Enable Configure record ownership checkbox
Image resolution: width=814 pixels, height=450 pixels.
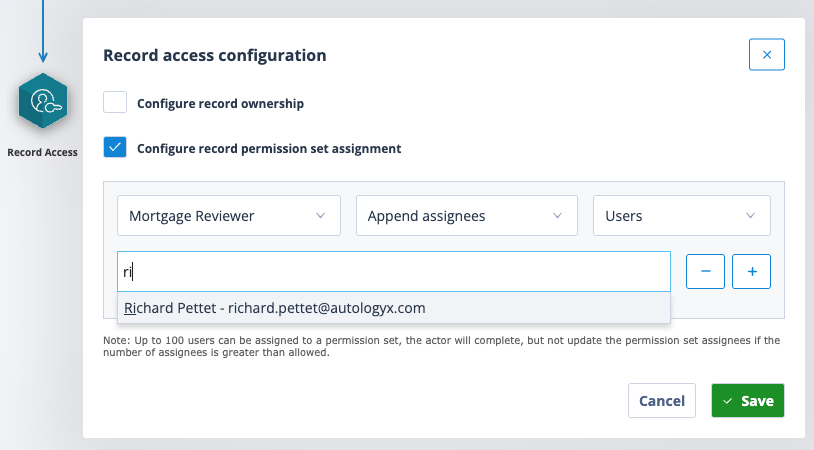[115, 102]
